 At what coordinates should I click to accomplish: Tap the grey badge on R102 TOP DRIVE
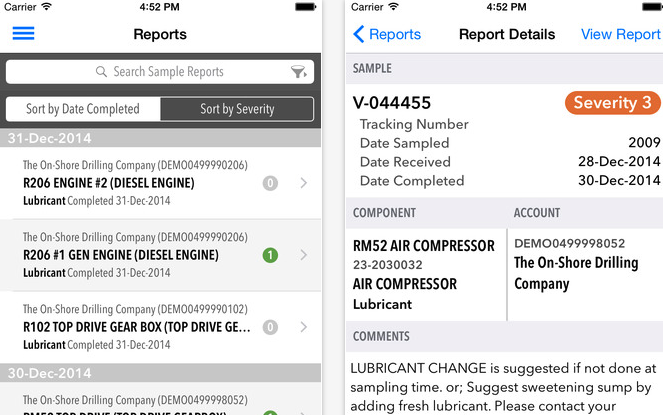pos(269,327)
